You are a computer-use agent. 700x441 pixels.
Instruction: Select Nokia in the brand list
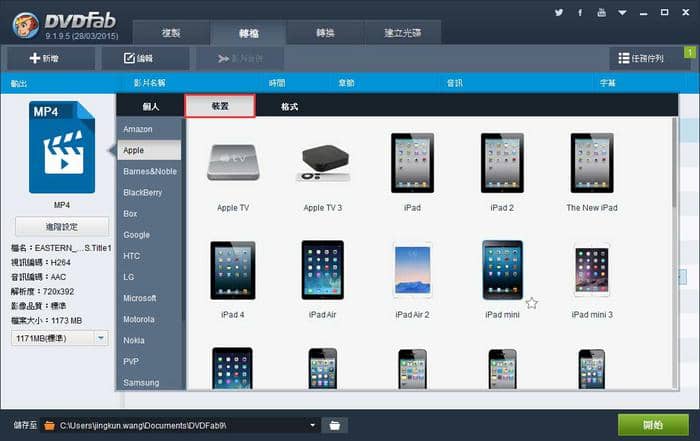(149, 340)
